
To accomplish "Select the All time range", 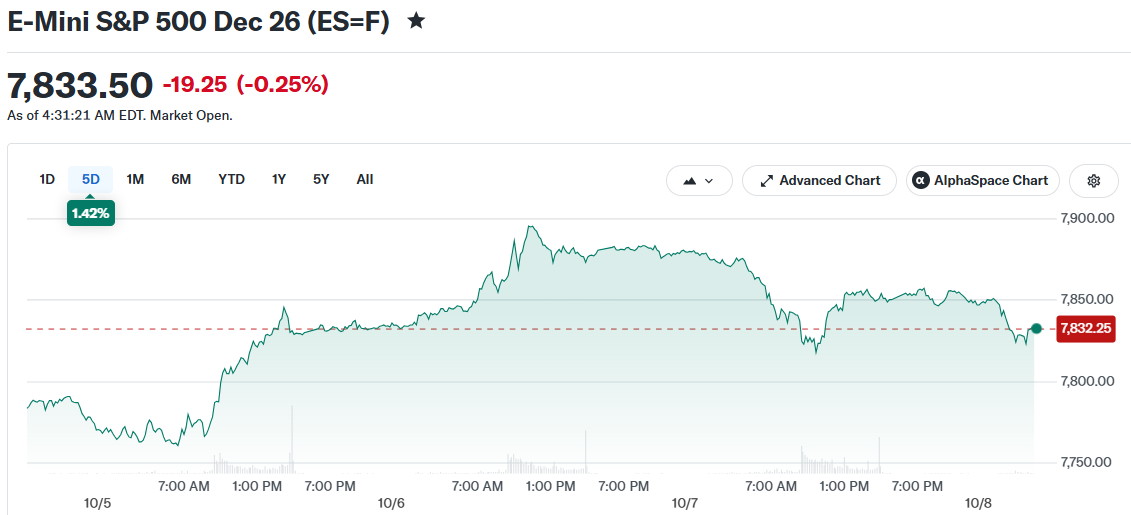I will (365, 180).
